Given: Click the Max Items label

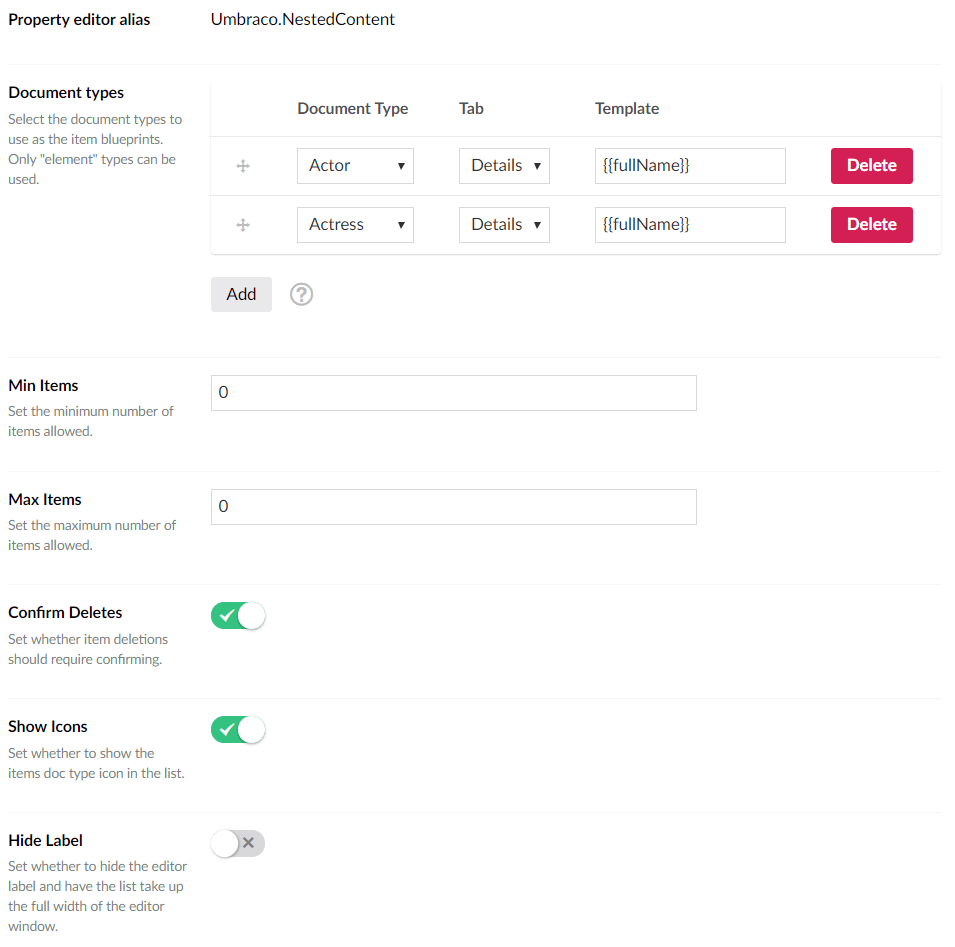Looking at the screenshot, I should pos(44,499).
